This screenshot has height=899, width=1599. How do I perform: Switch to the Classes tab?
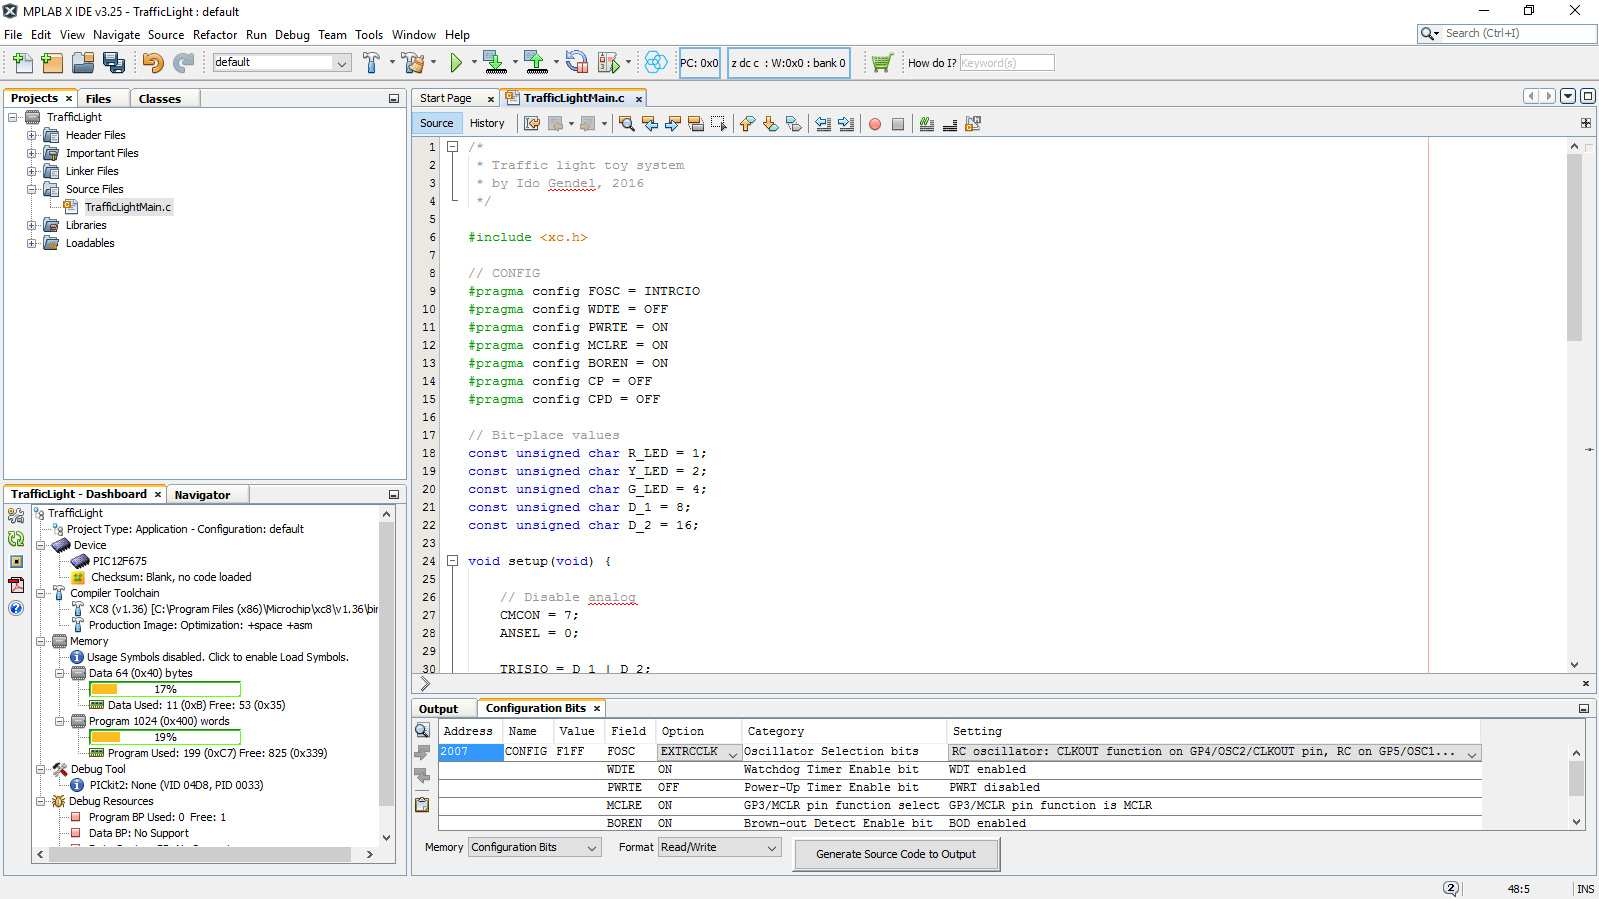(x=160, y=99)
